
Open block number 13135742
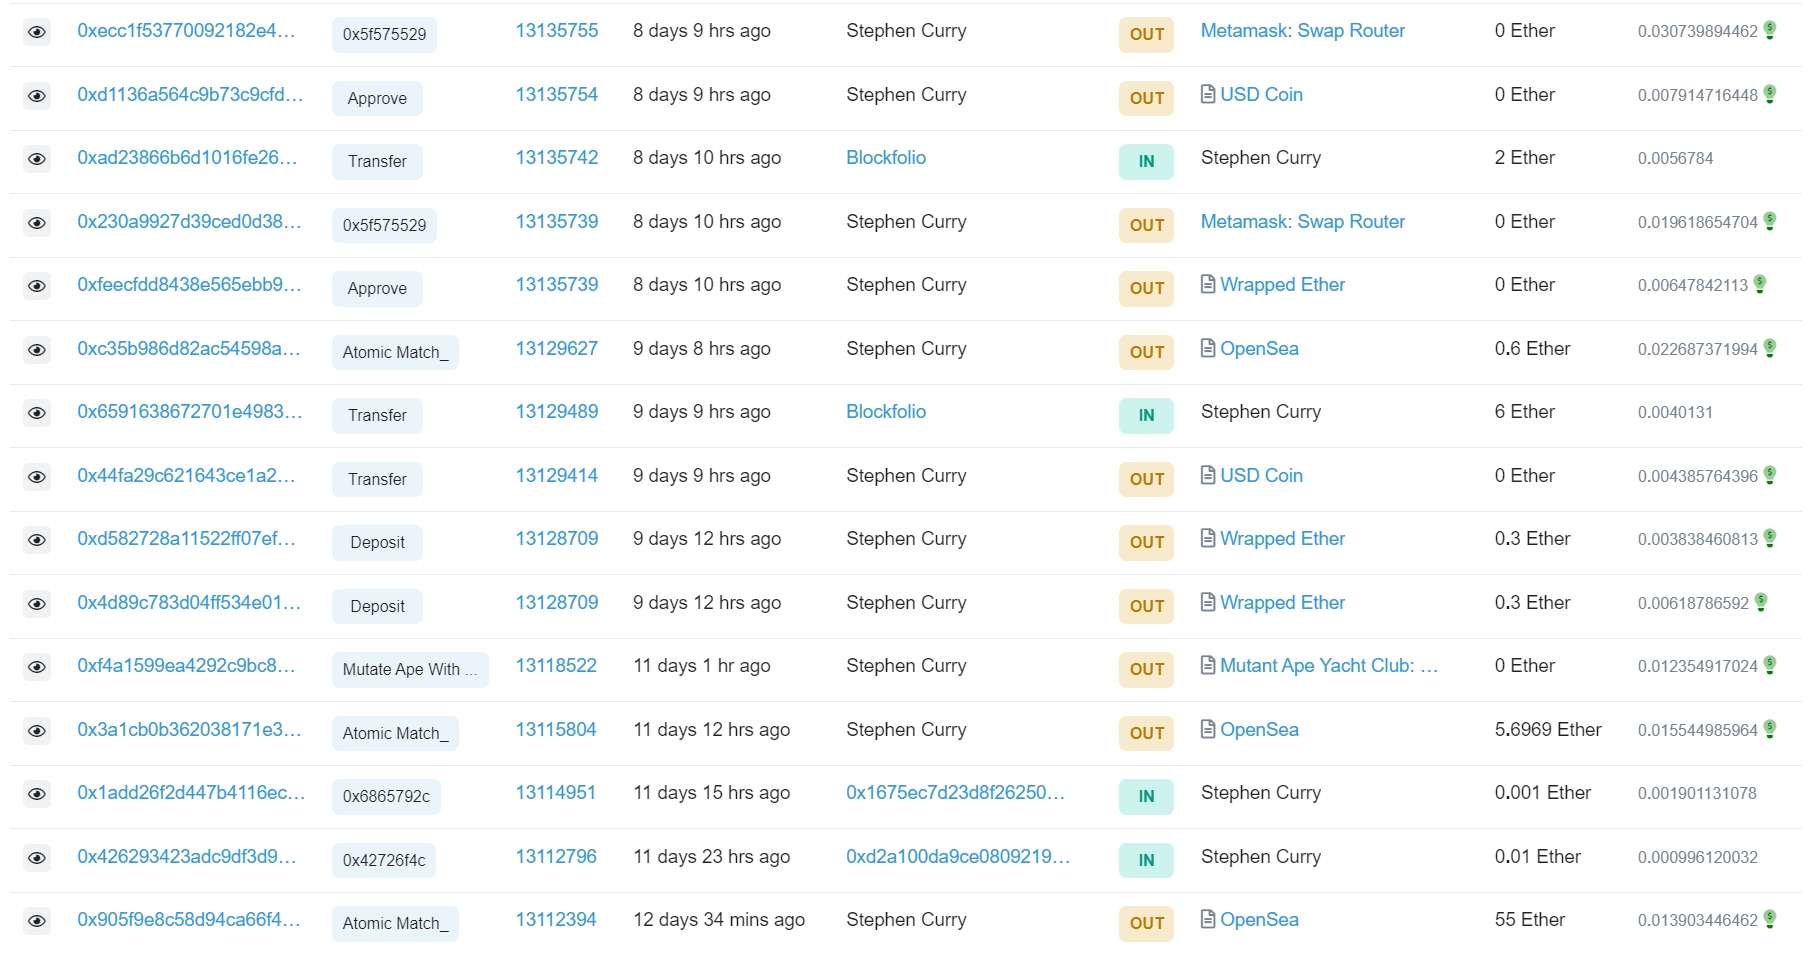pyautogui.click(x=557, y=158)
